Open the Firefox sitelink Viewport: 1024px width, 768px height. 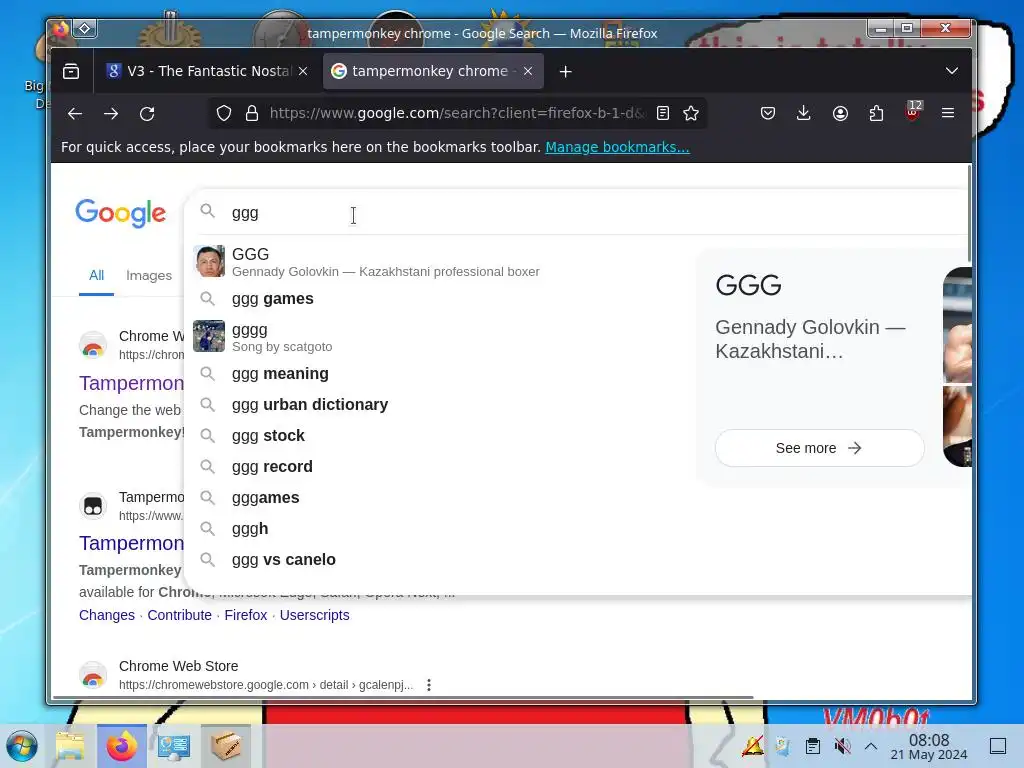246,615
